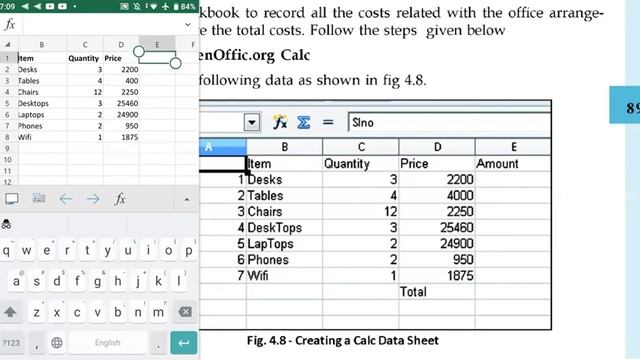Tap the muted bell icon in status bar
Screen dimensions: 640x360
coord(137,7)
